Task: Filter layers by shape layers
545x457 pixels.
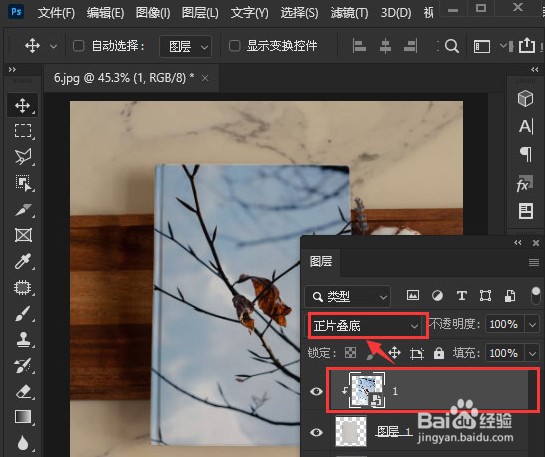Action: click(485, 296)
